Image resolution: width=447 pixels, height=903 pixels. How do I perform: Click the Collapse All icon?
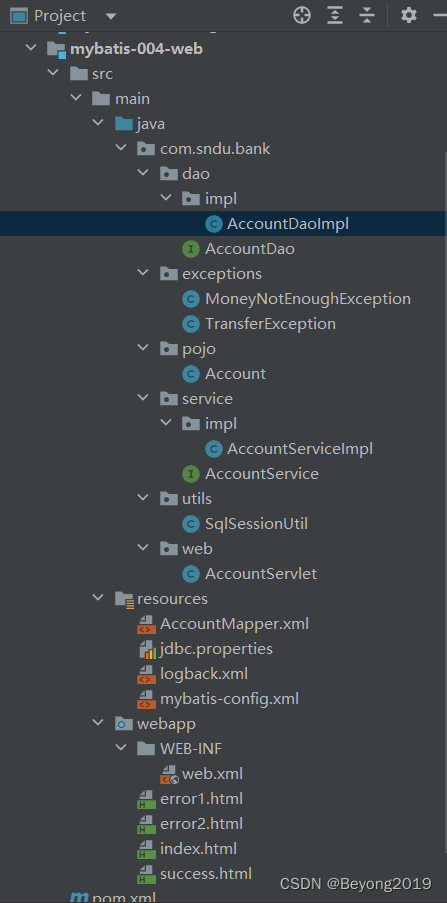367,16
